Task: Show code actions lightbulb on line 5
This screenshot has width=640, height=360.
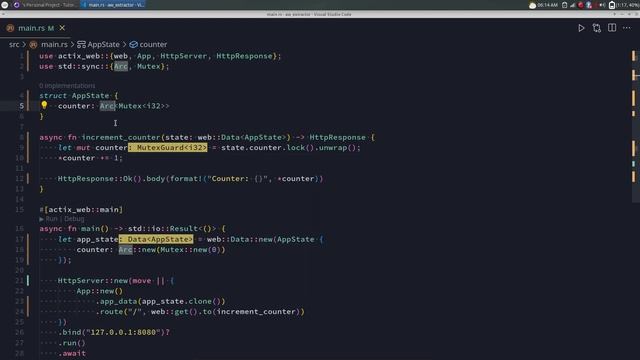Action: coord(44,105)
